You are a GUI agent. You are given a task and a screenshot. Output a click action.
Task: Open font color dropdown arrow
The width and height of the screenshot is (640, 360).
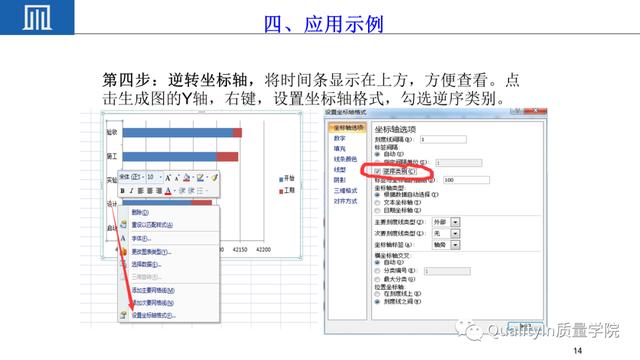(x=175, y=191)
